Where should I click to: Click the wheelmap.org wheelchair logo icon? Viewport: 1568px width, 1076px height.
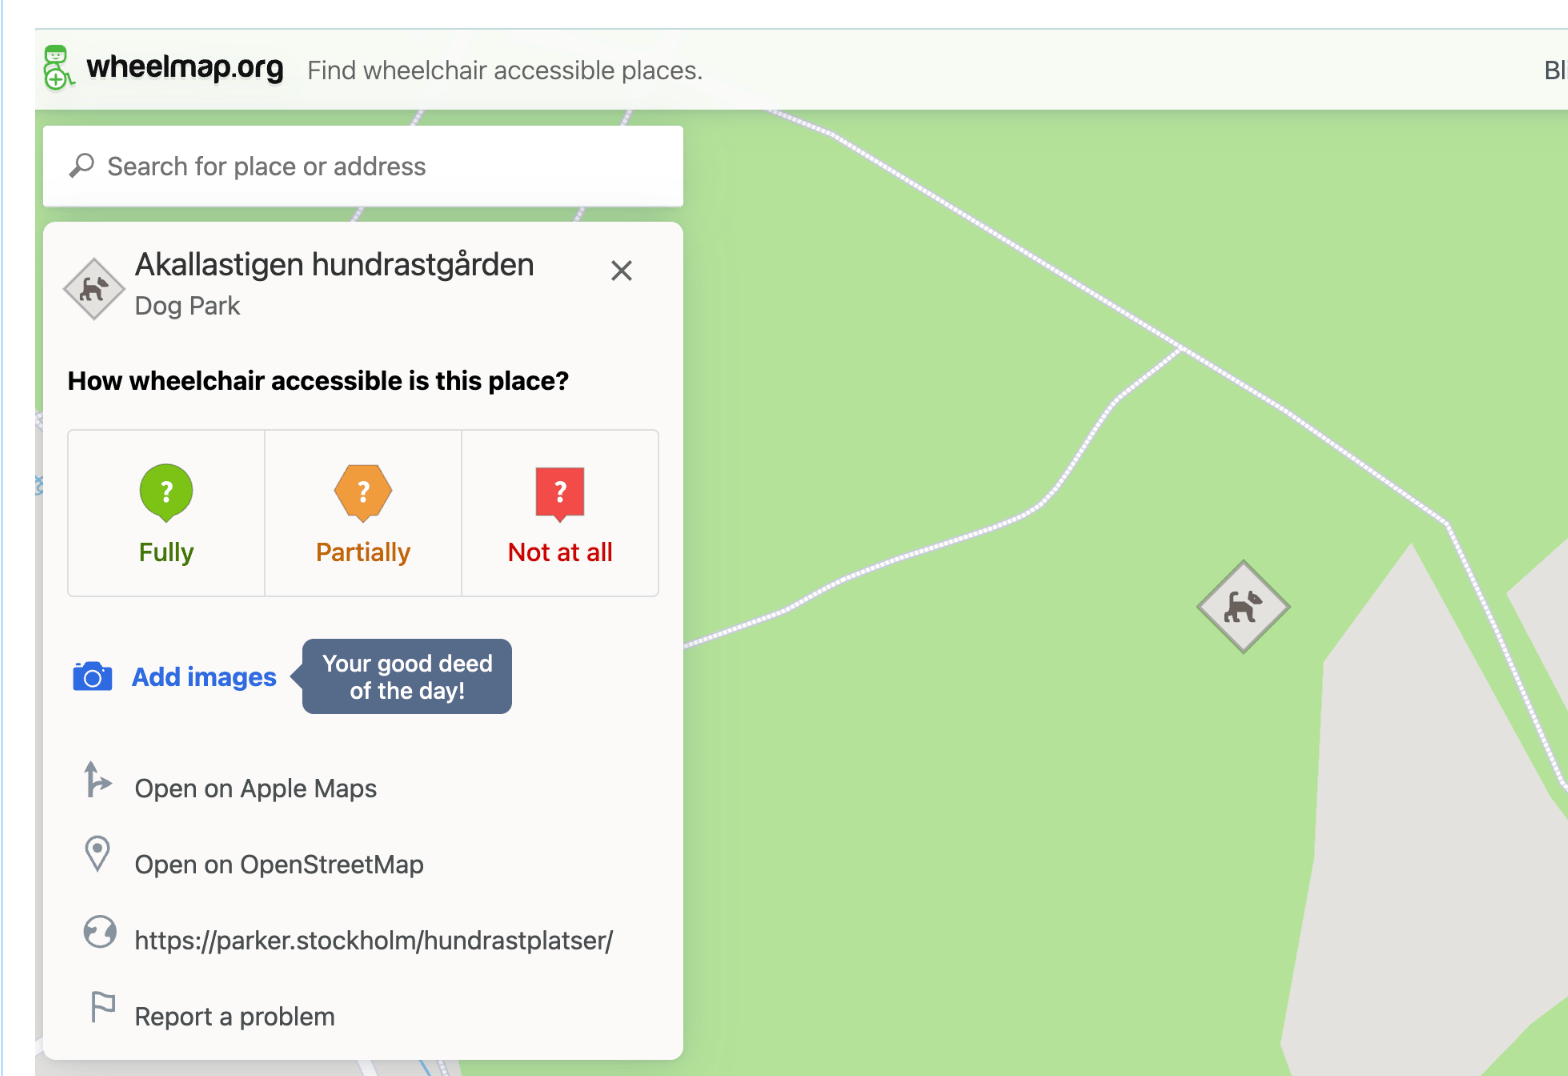click(57, 68)
